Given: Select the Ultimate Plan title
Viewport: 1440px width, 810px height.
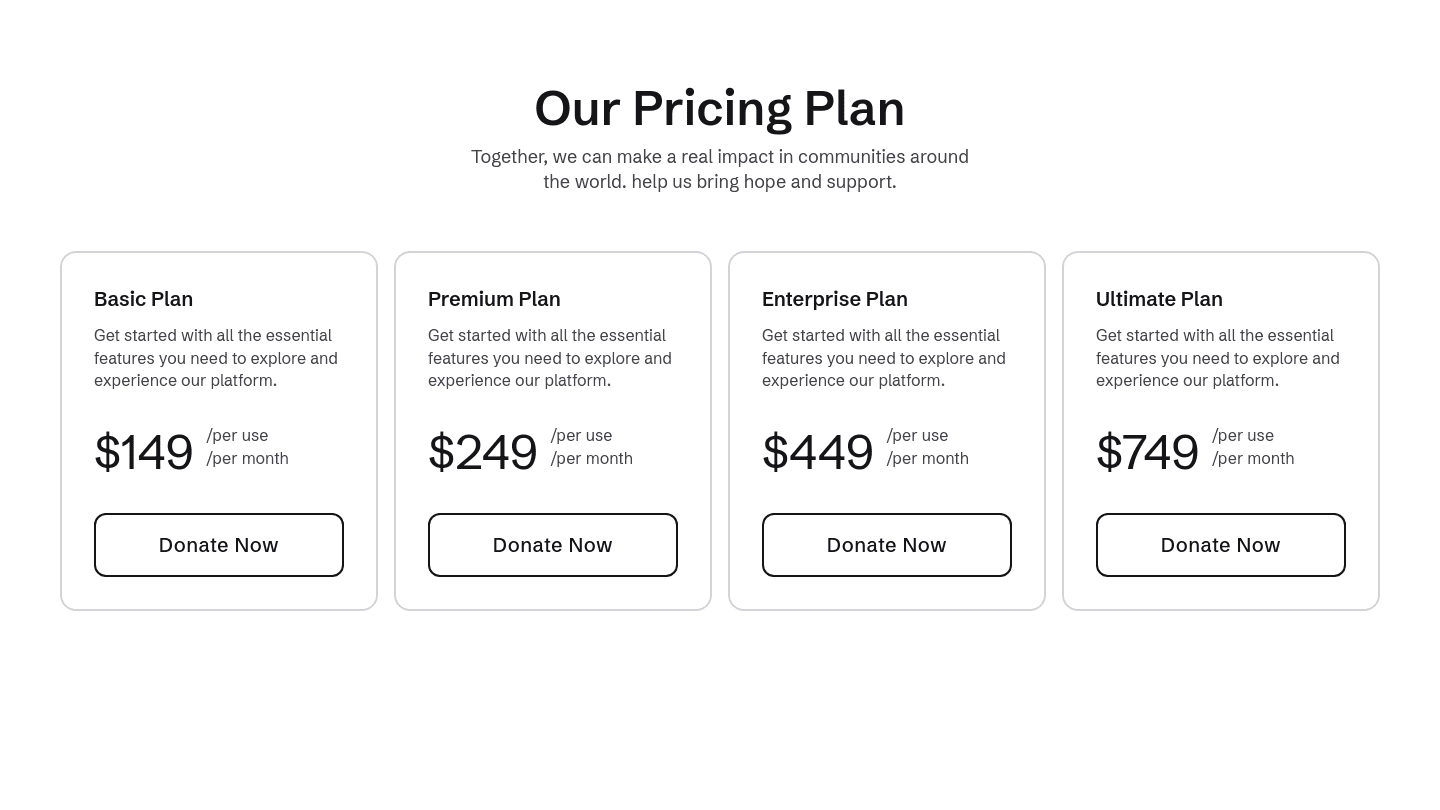Looking at the screenshot, I should click(1159, 299).
